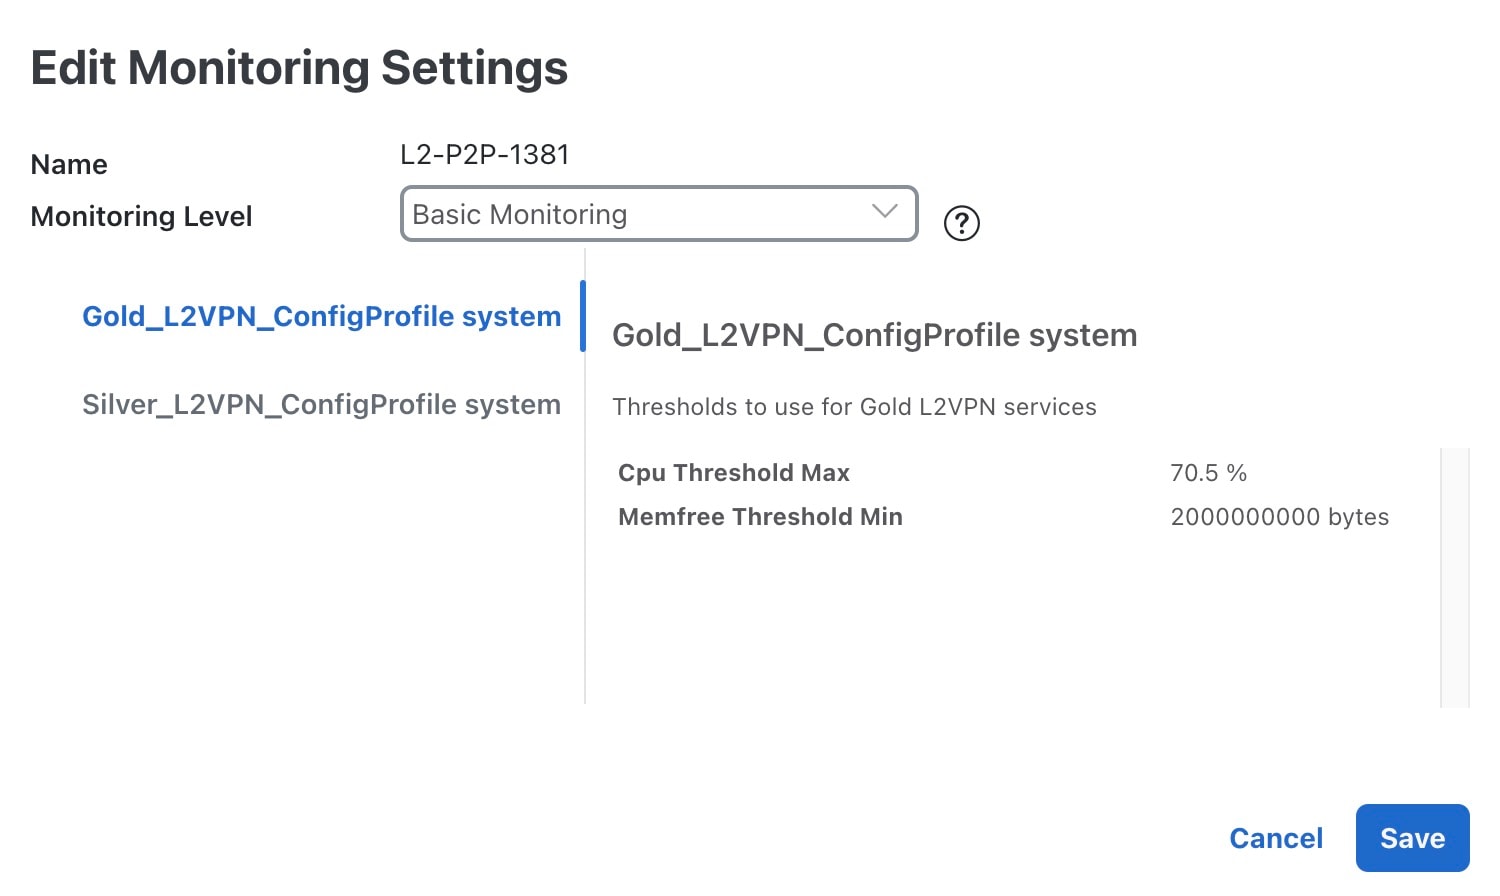Click the Name field label
This screenshot has width=1500, height=896.
69,165
